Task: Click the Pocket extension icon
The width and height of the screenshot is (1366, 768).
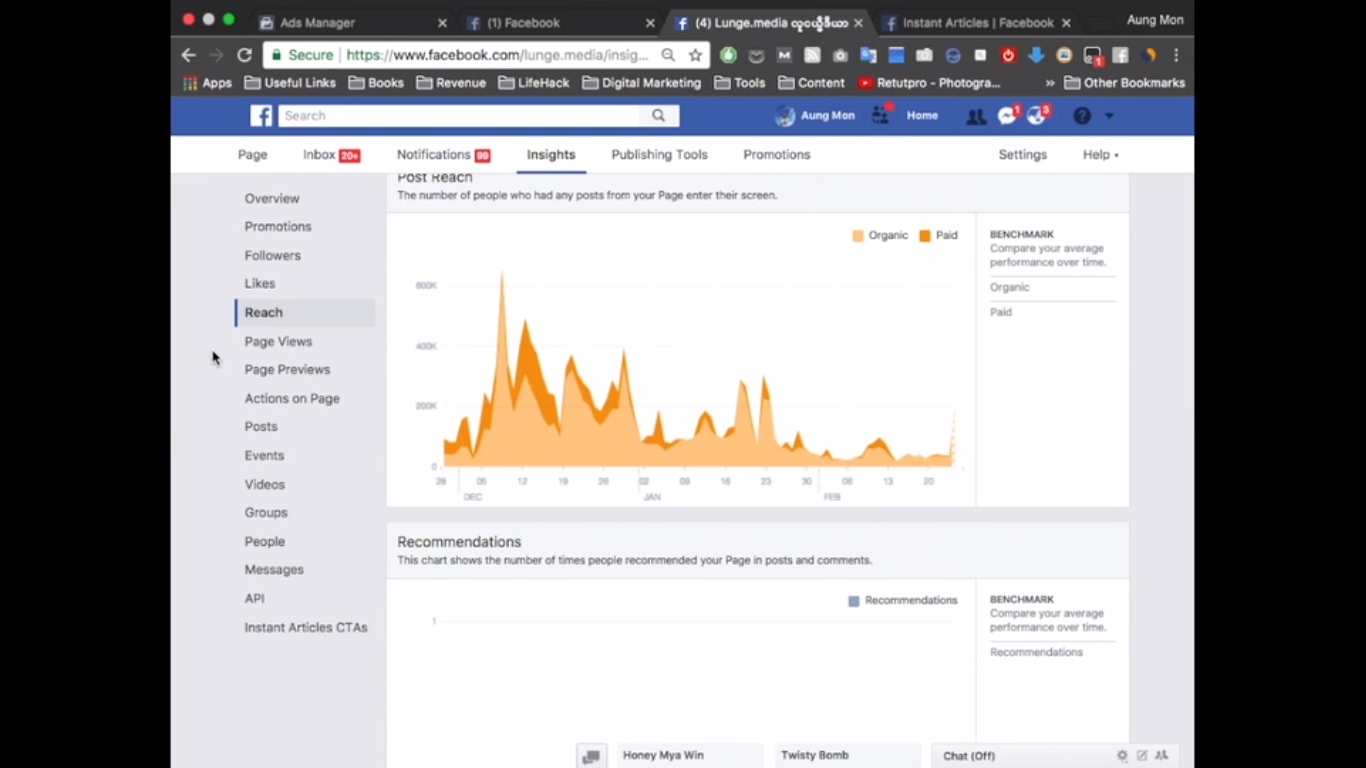Action: tap(757, 55)
